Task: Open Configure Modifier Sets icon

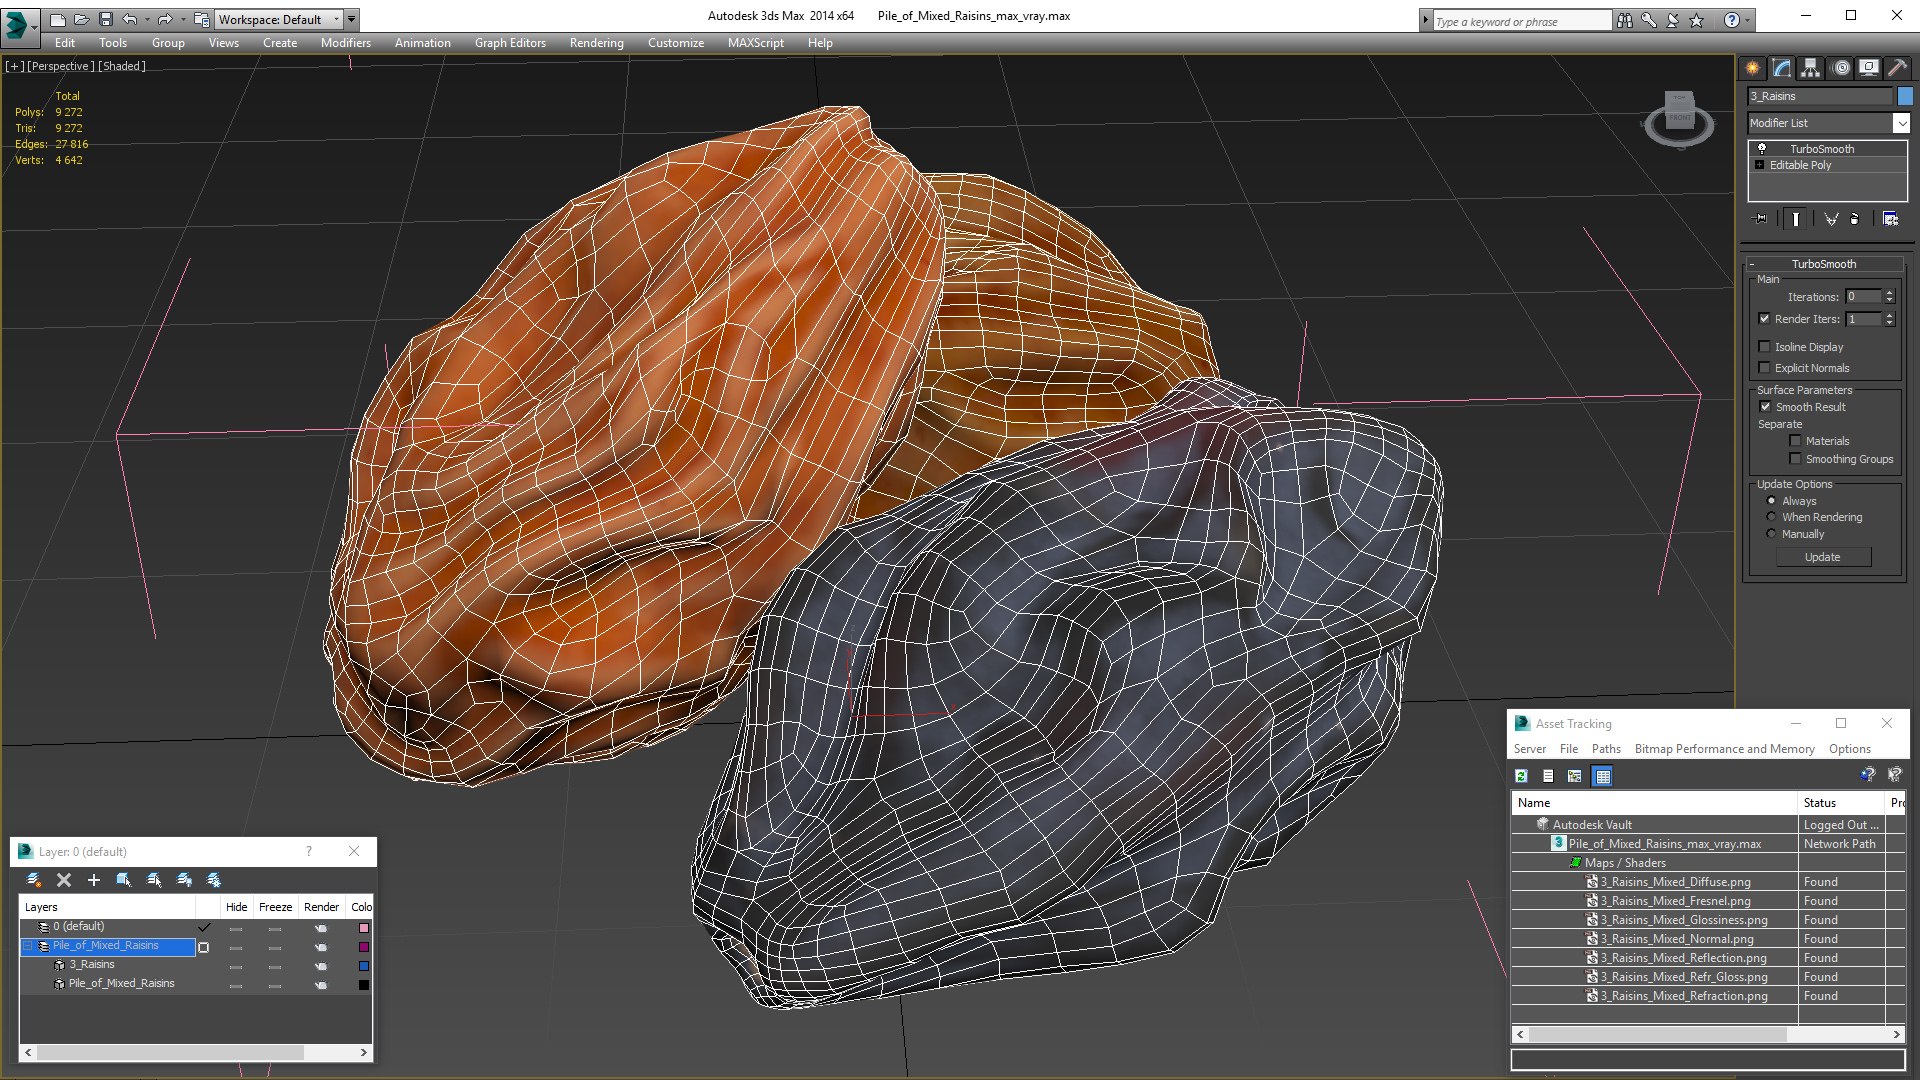Action: coord(1890,219)
